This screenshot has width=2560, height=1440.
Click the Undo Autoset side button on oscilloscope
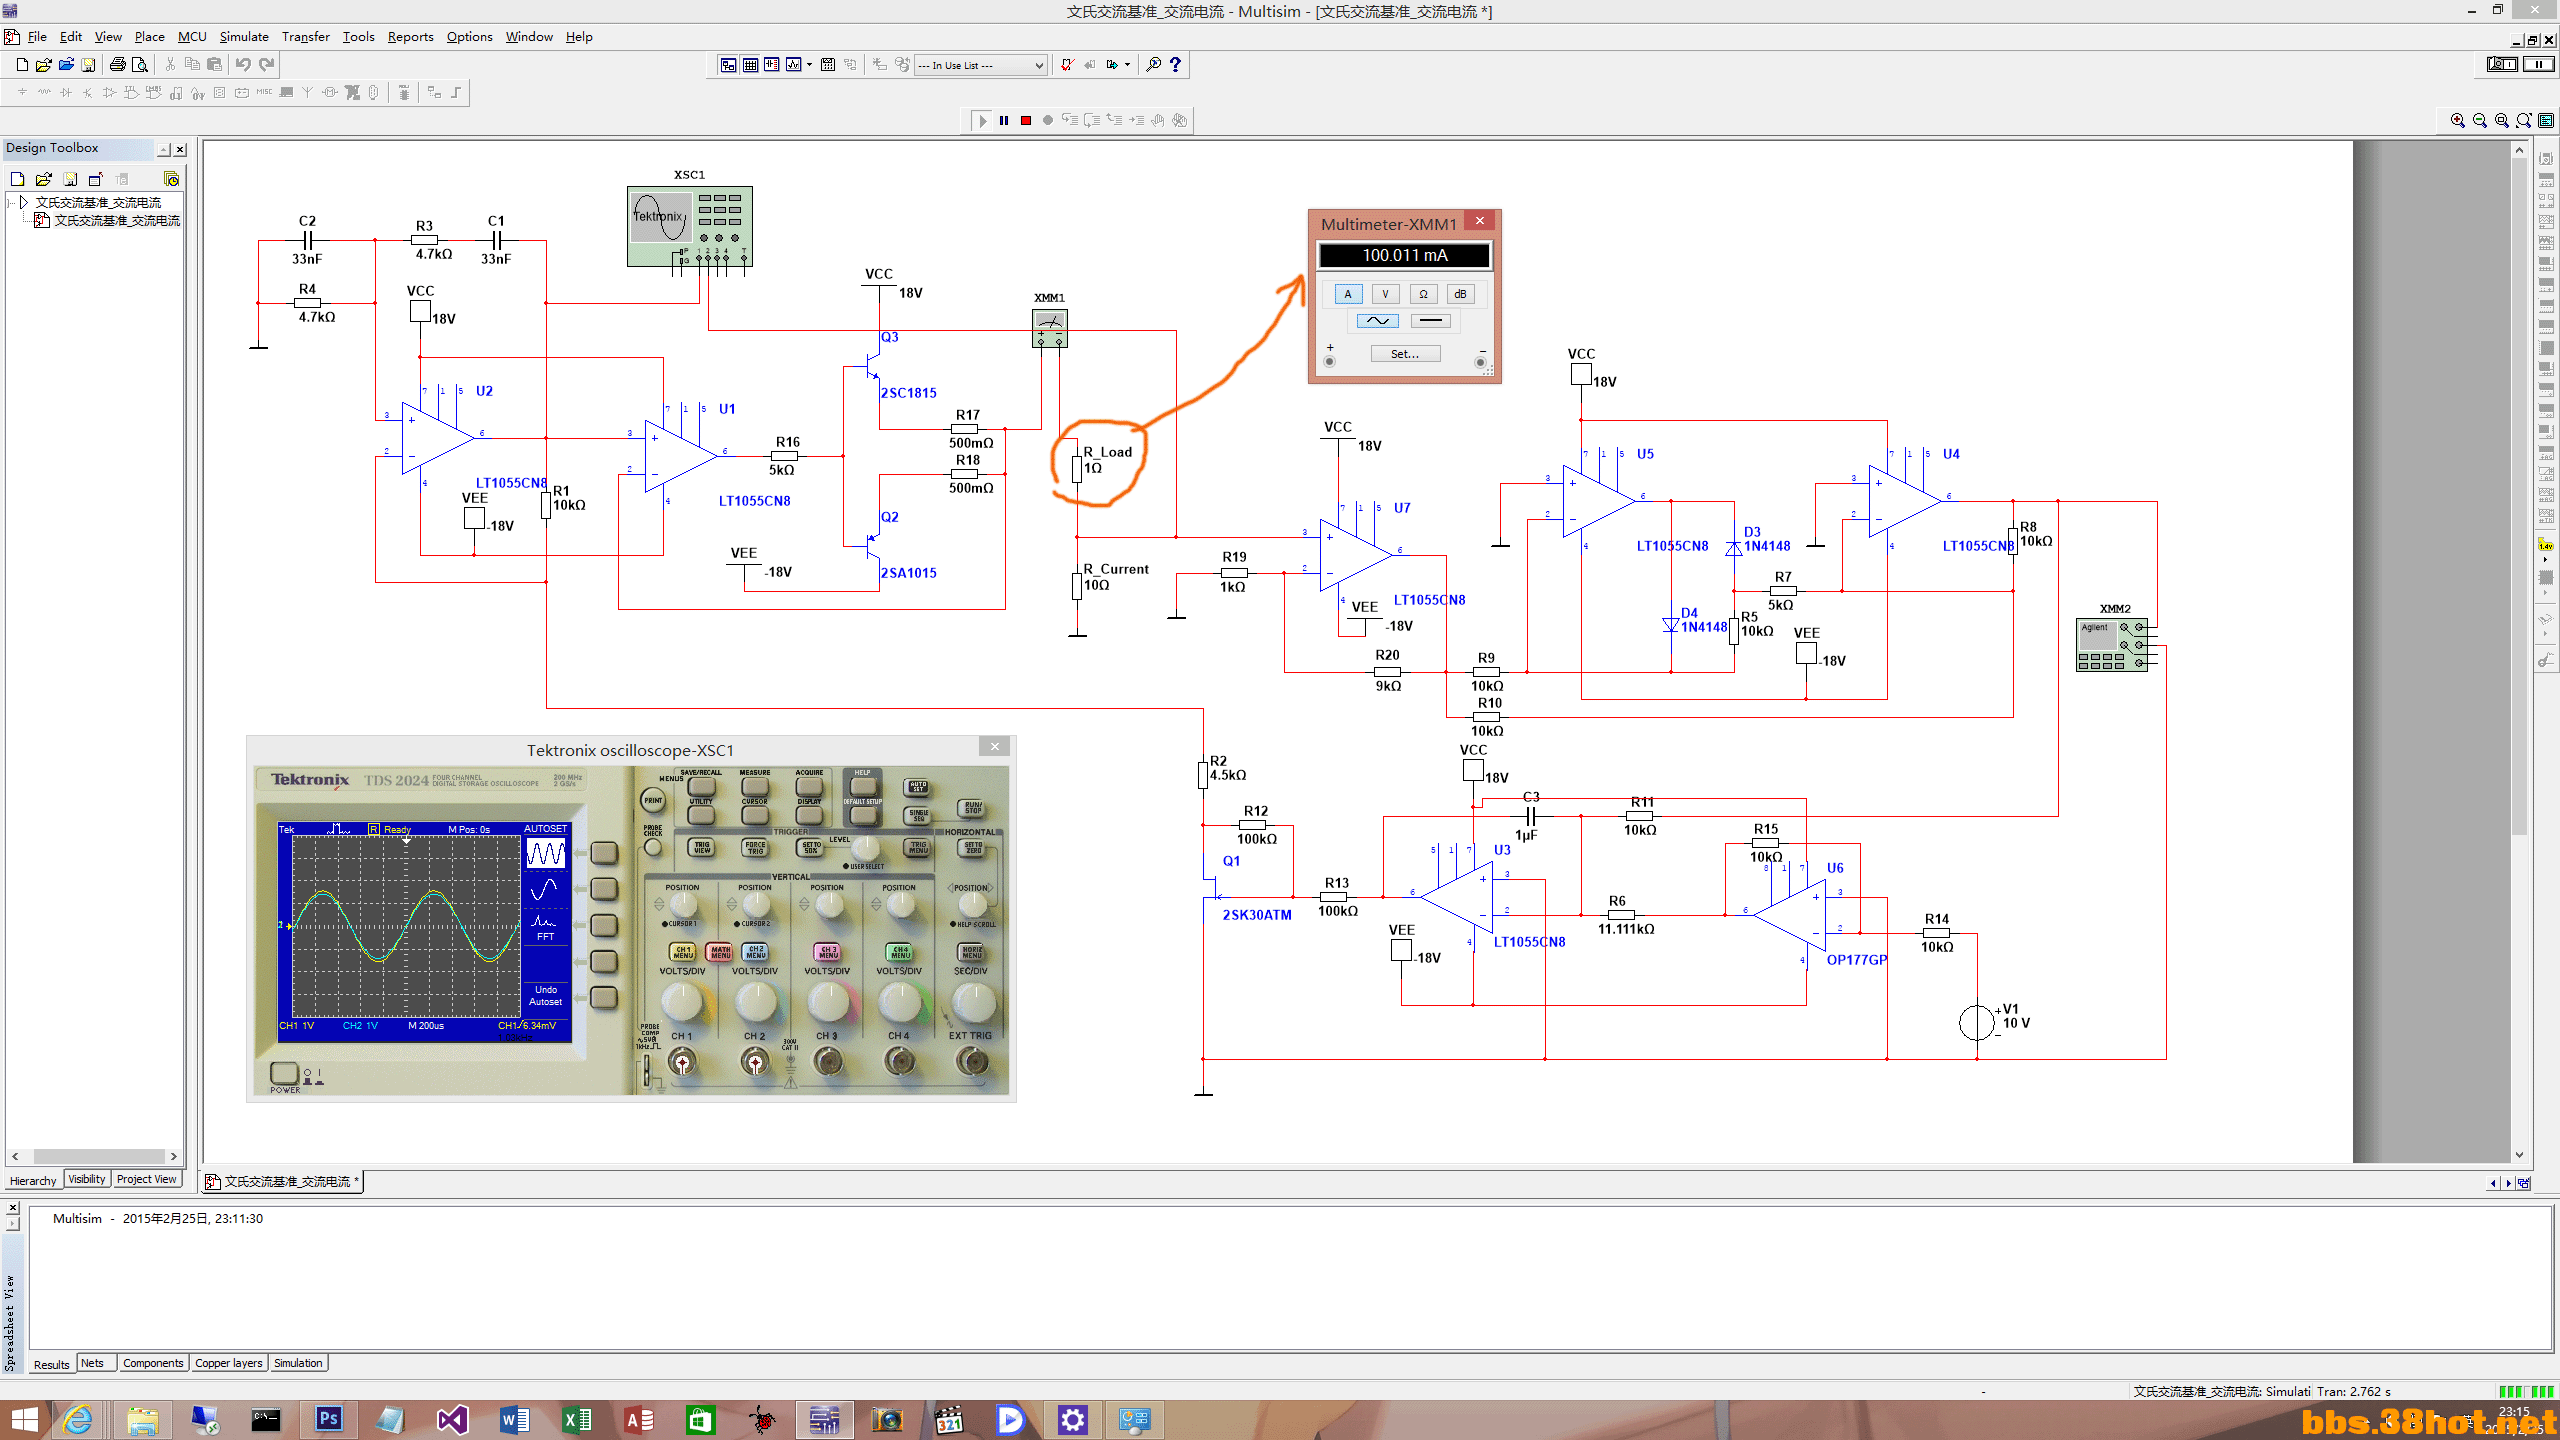(604, 997)
